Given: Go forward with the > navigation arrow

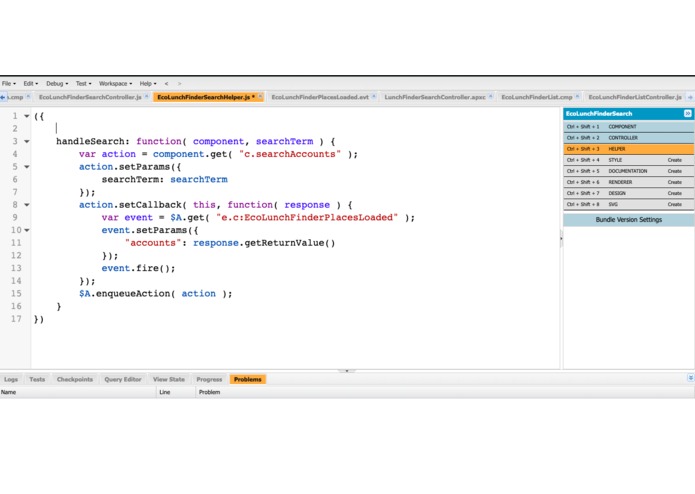Looking at the screenshot, I should point(180,83).
